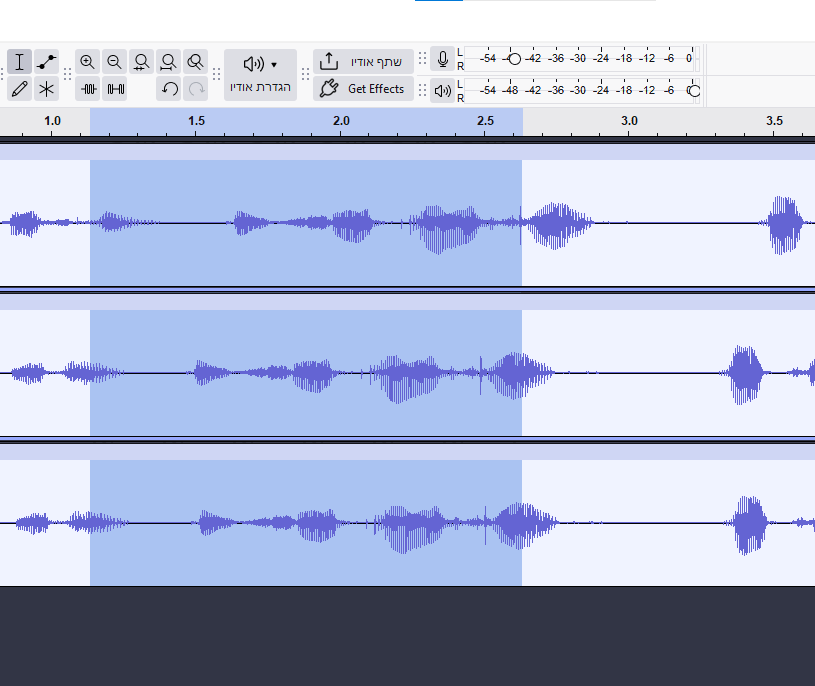
Task: Click the recording level slider knob
Action: click(514, 59)
